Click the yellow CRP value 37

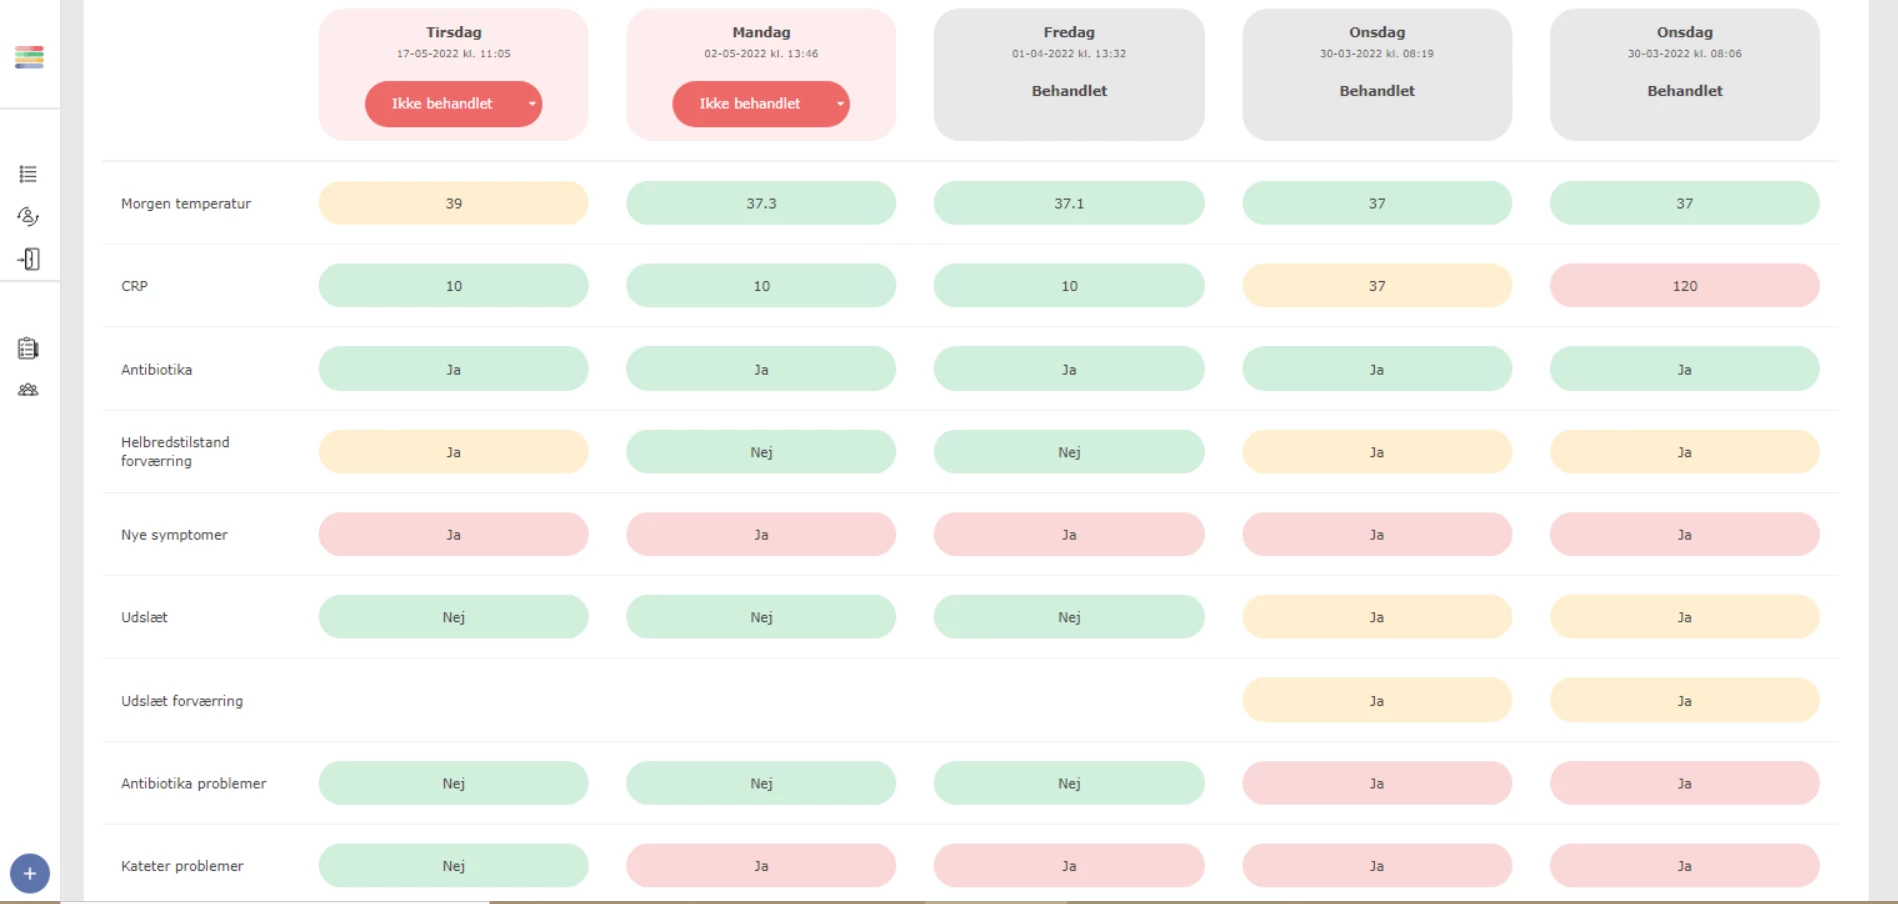pyautogui.click(x=1377, y=286)
